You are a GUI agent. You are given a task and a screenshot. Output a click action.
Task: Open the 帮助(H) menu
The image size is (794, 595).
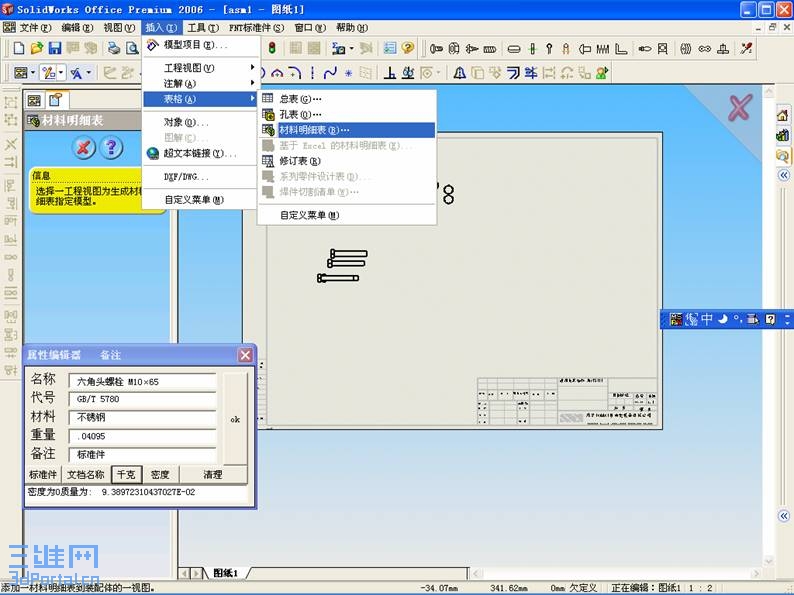point(352,27)
